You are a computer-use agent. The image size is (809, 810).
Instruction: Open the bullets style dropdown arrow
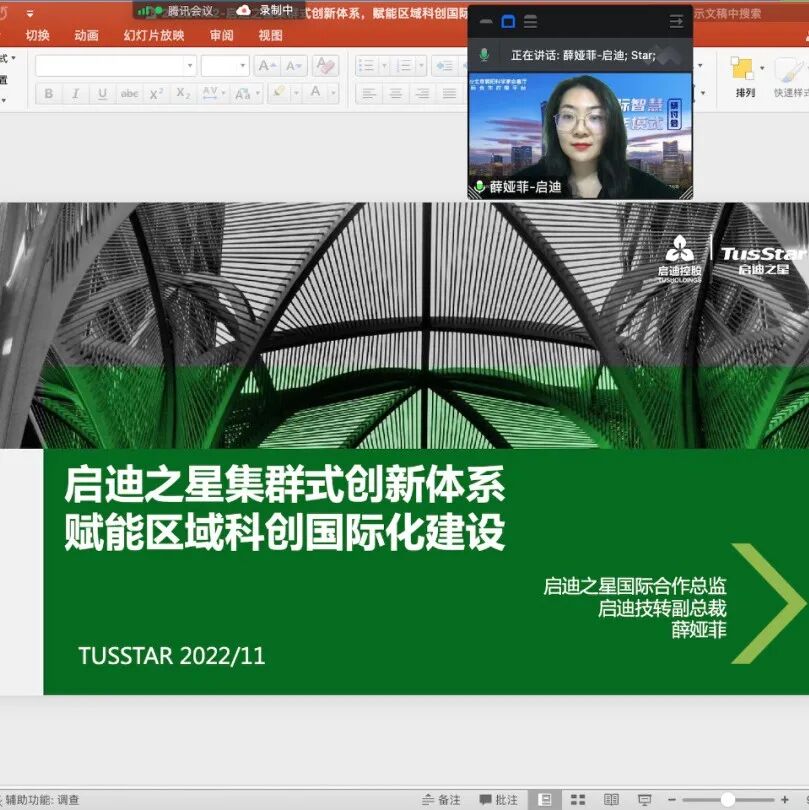click(x=384, y=66)
